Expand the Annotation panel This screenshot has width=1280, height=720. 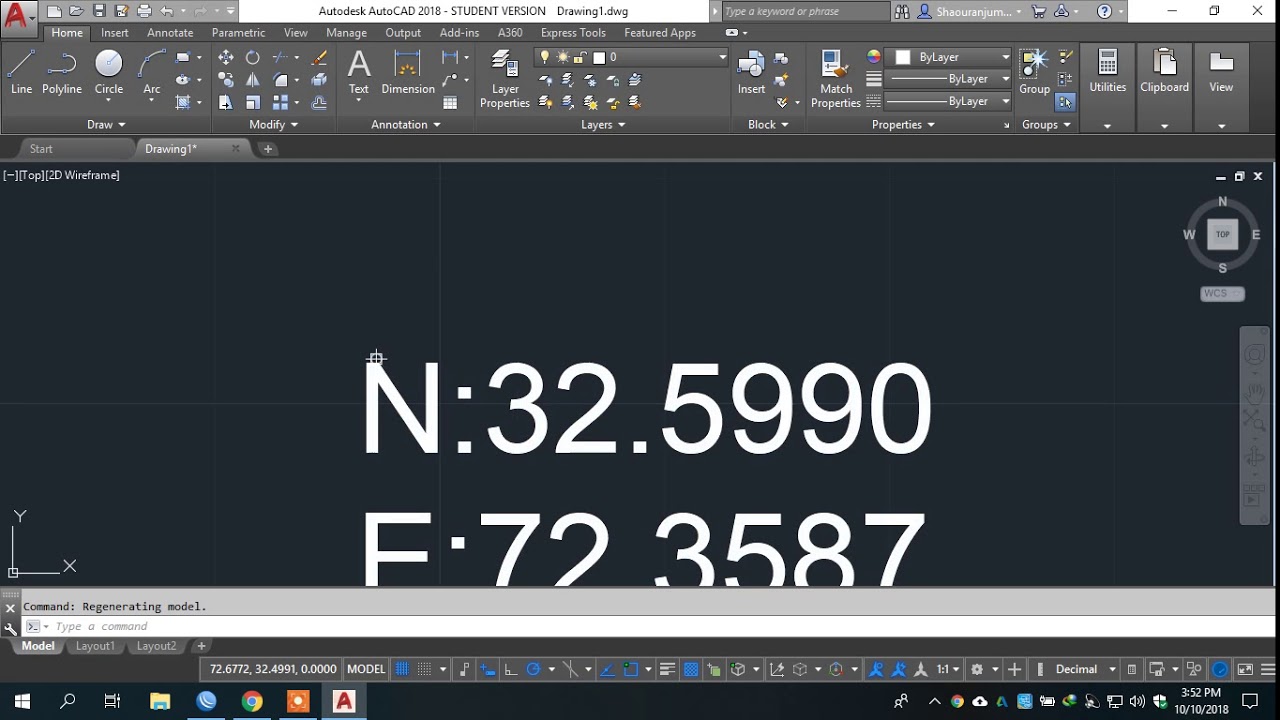[406, 124]
